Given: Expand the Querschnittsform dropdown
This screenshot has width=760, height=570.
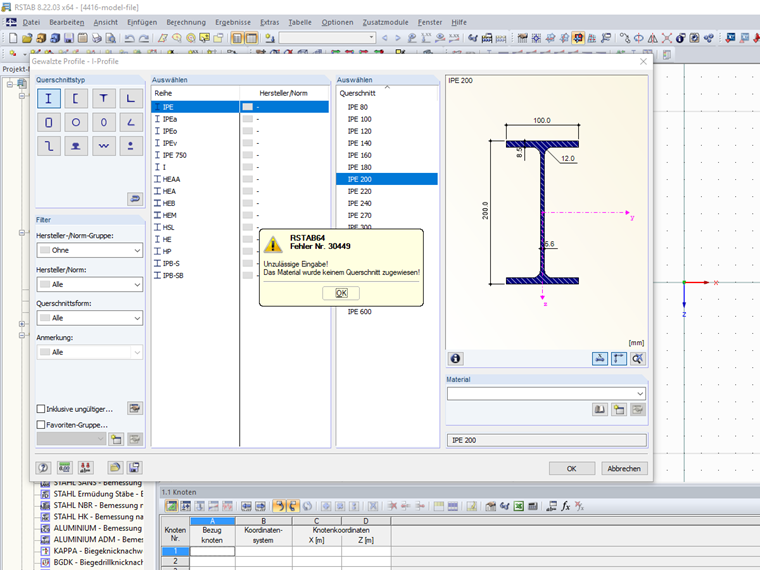Looking at the screenshot, I should (x=90, y=318).
